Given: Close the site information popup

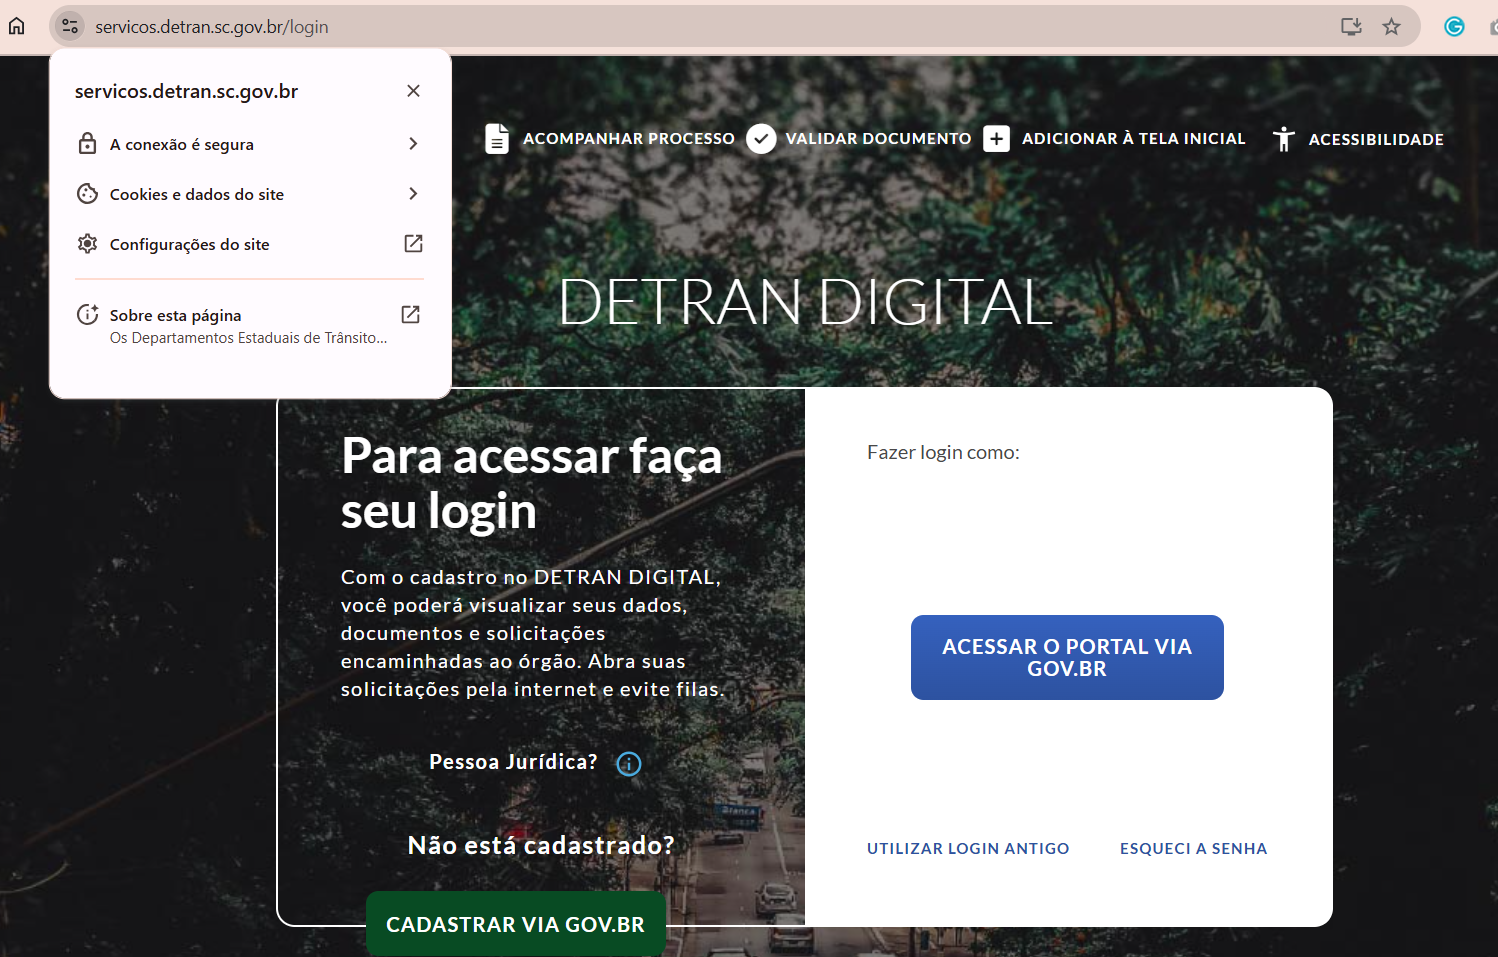Looking at the screenshot, I should (x=413, y=91).
